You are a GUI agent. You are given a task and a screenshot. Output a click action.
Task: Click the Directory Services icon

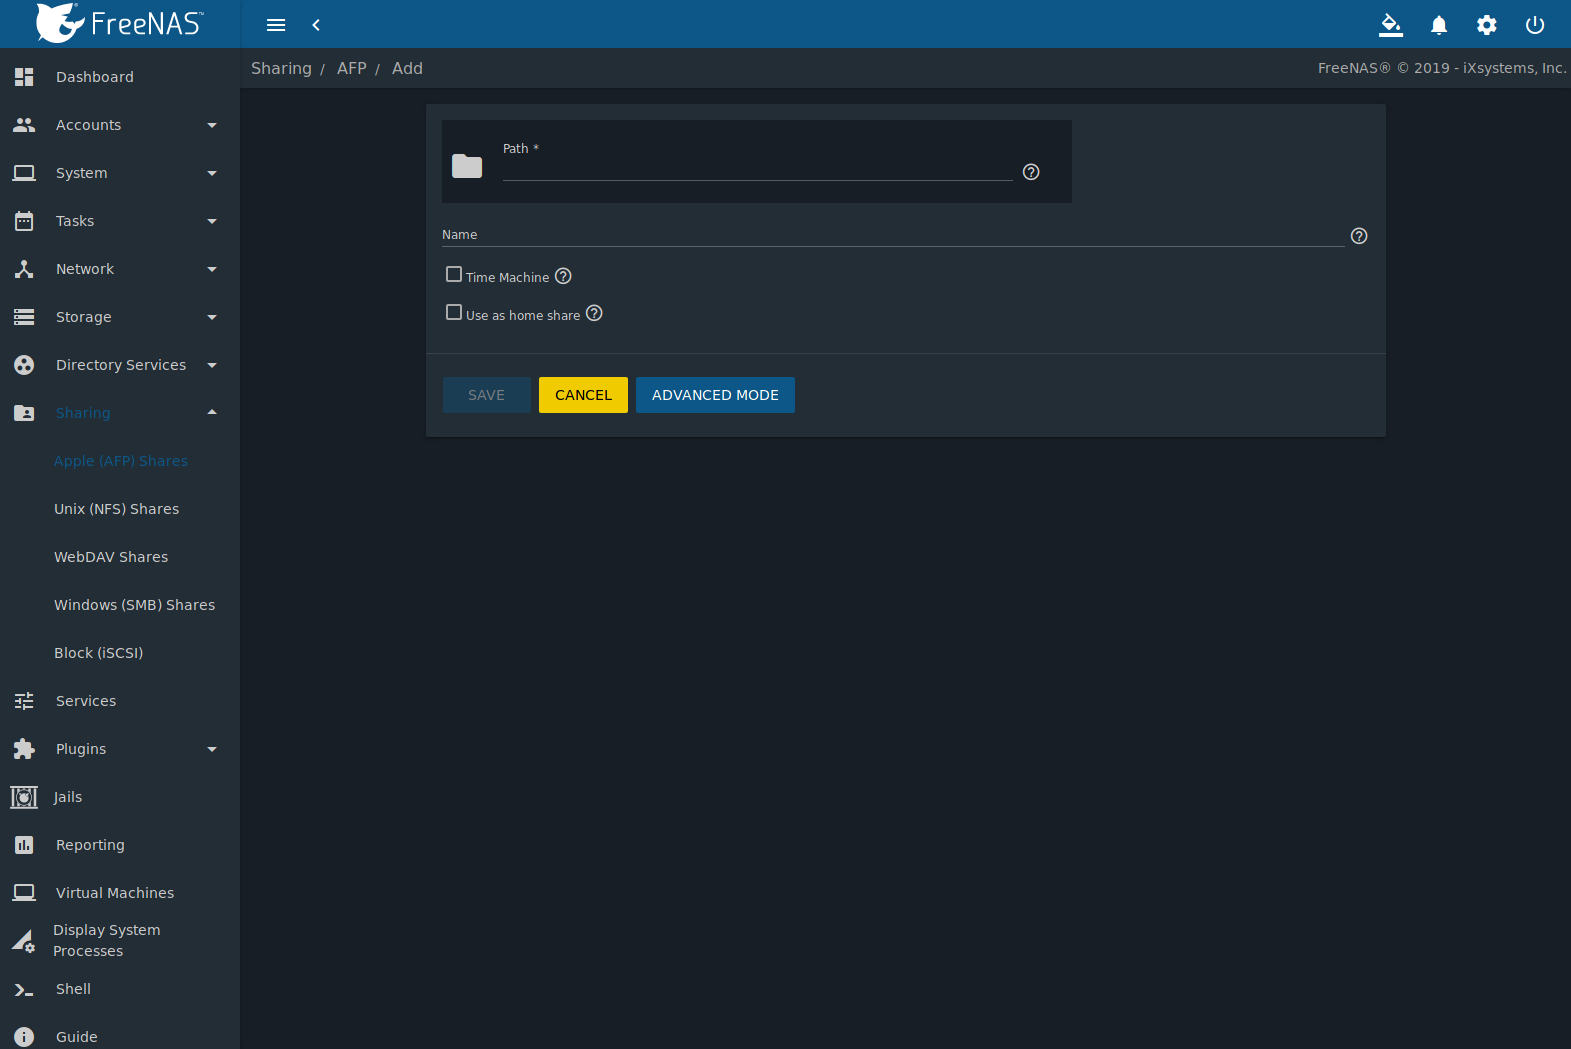pyautogui.click(x=24, y=365)
